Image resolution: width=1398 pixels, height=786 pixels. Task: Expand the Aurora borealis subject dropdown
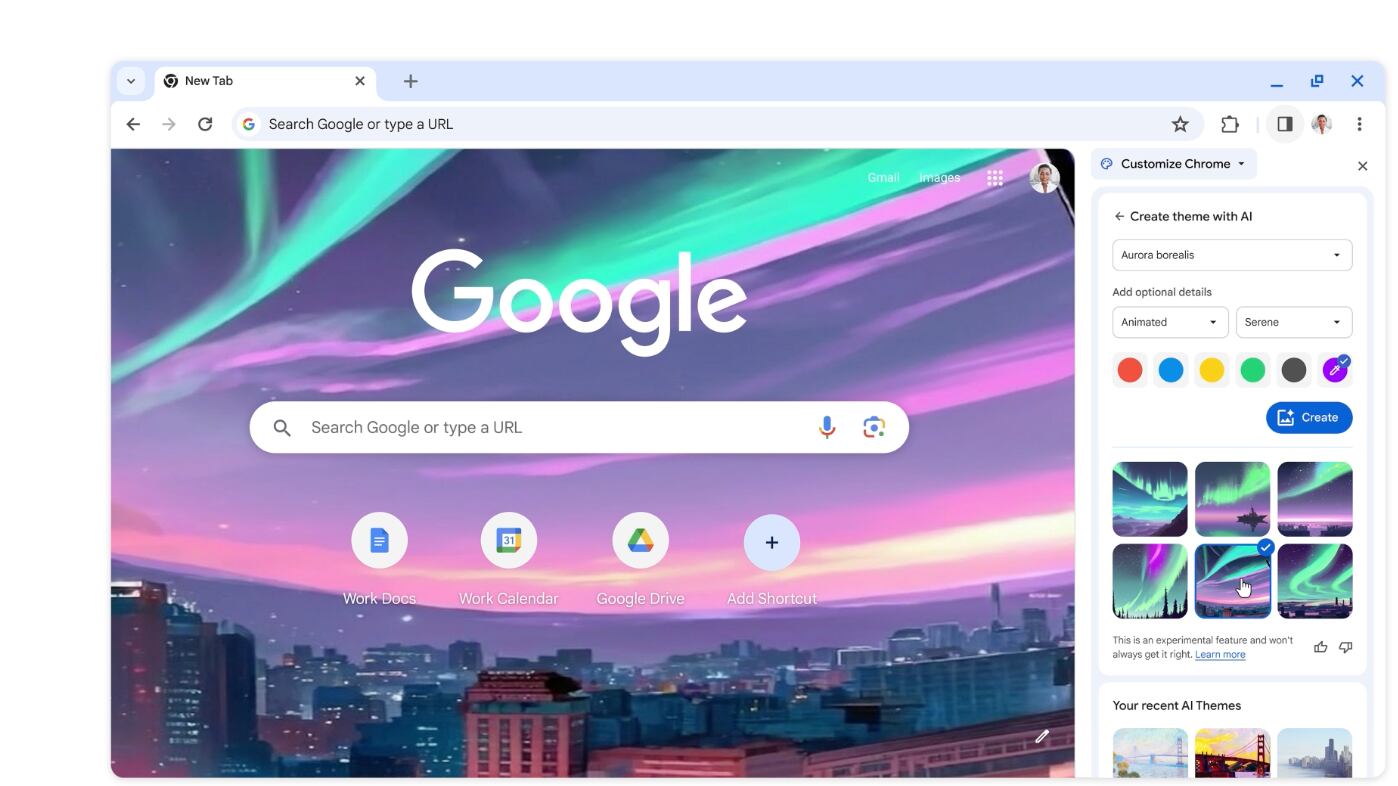pos(1232,255)
